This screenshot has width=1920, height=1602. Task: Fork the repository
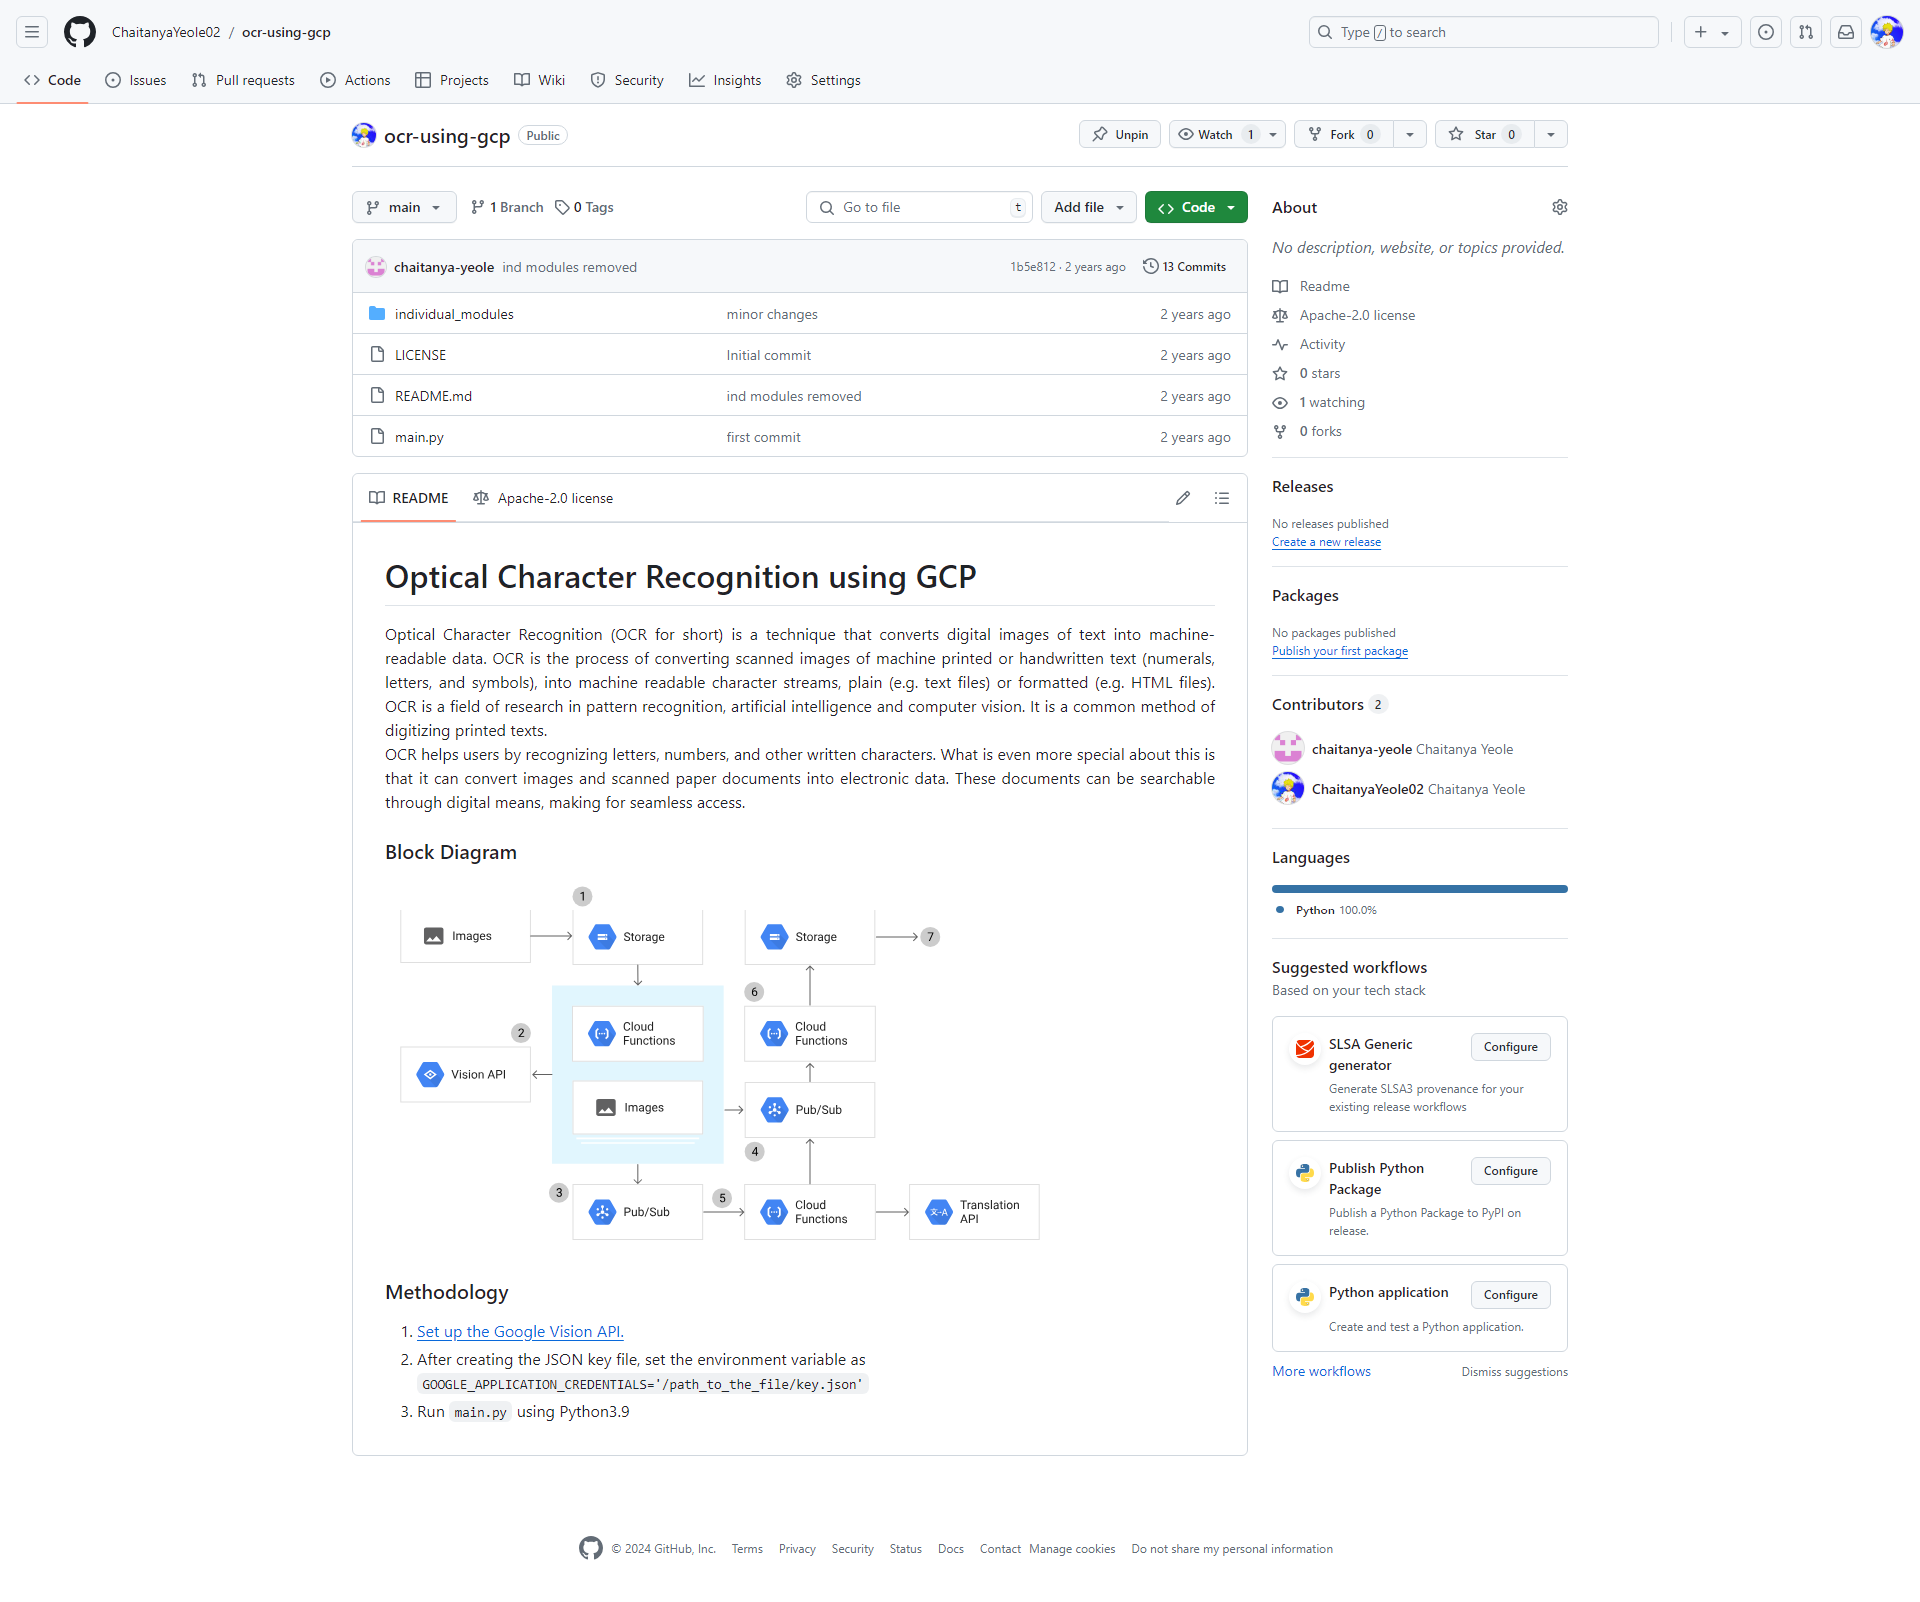(1344, 135)
